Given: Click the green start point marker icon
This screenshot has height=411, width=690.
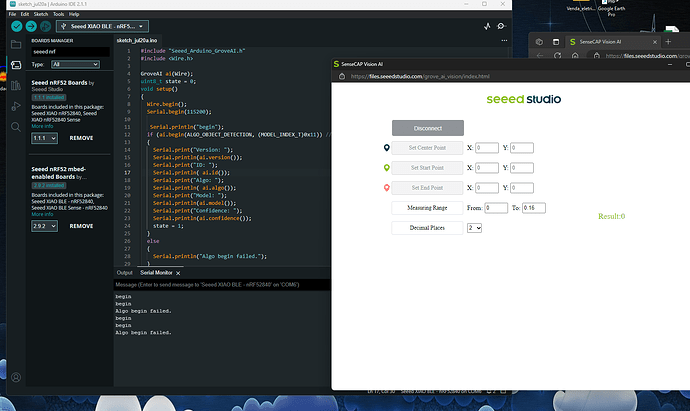Looking at the screenshot, I should click(386, 168).
